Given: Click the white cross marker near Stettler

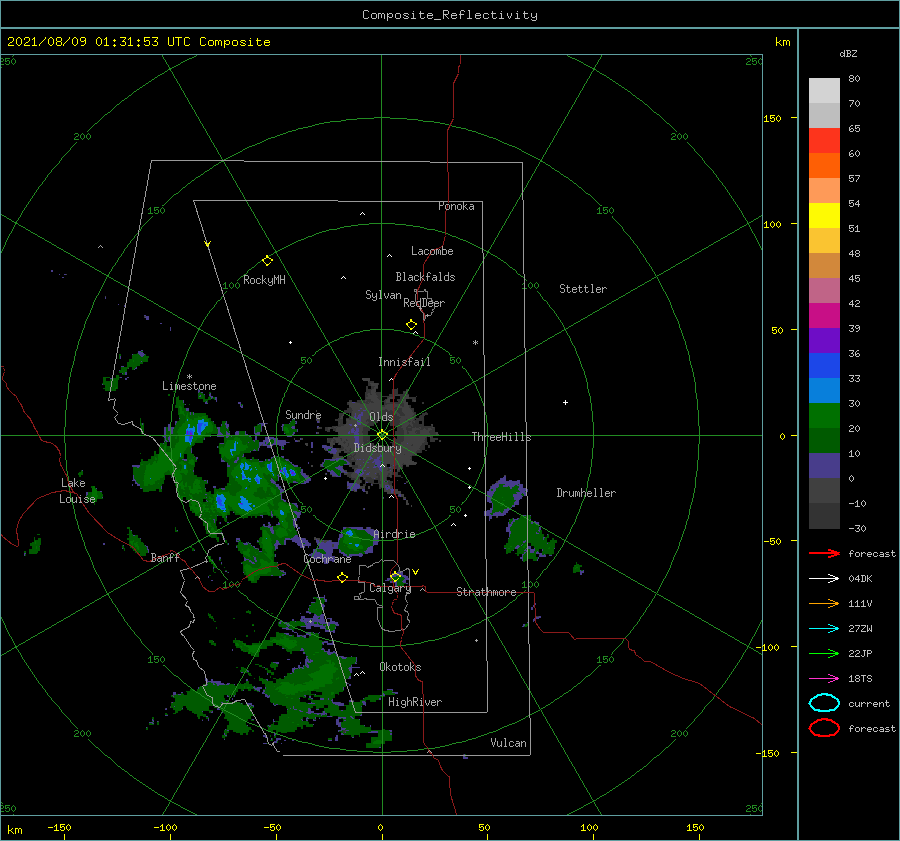Looking at the screenshot, I should [565, 402].
